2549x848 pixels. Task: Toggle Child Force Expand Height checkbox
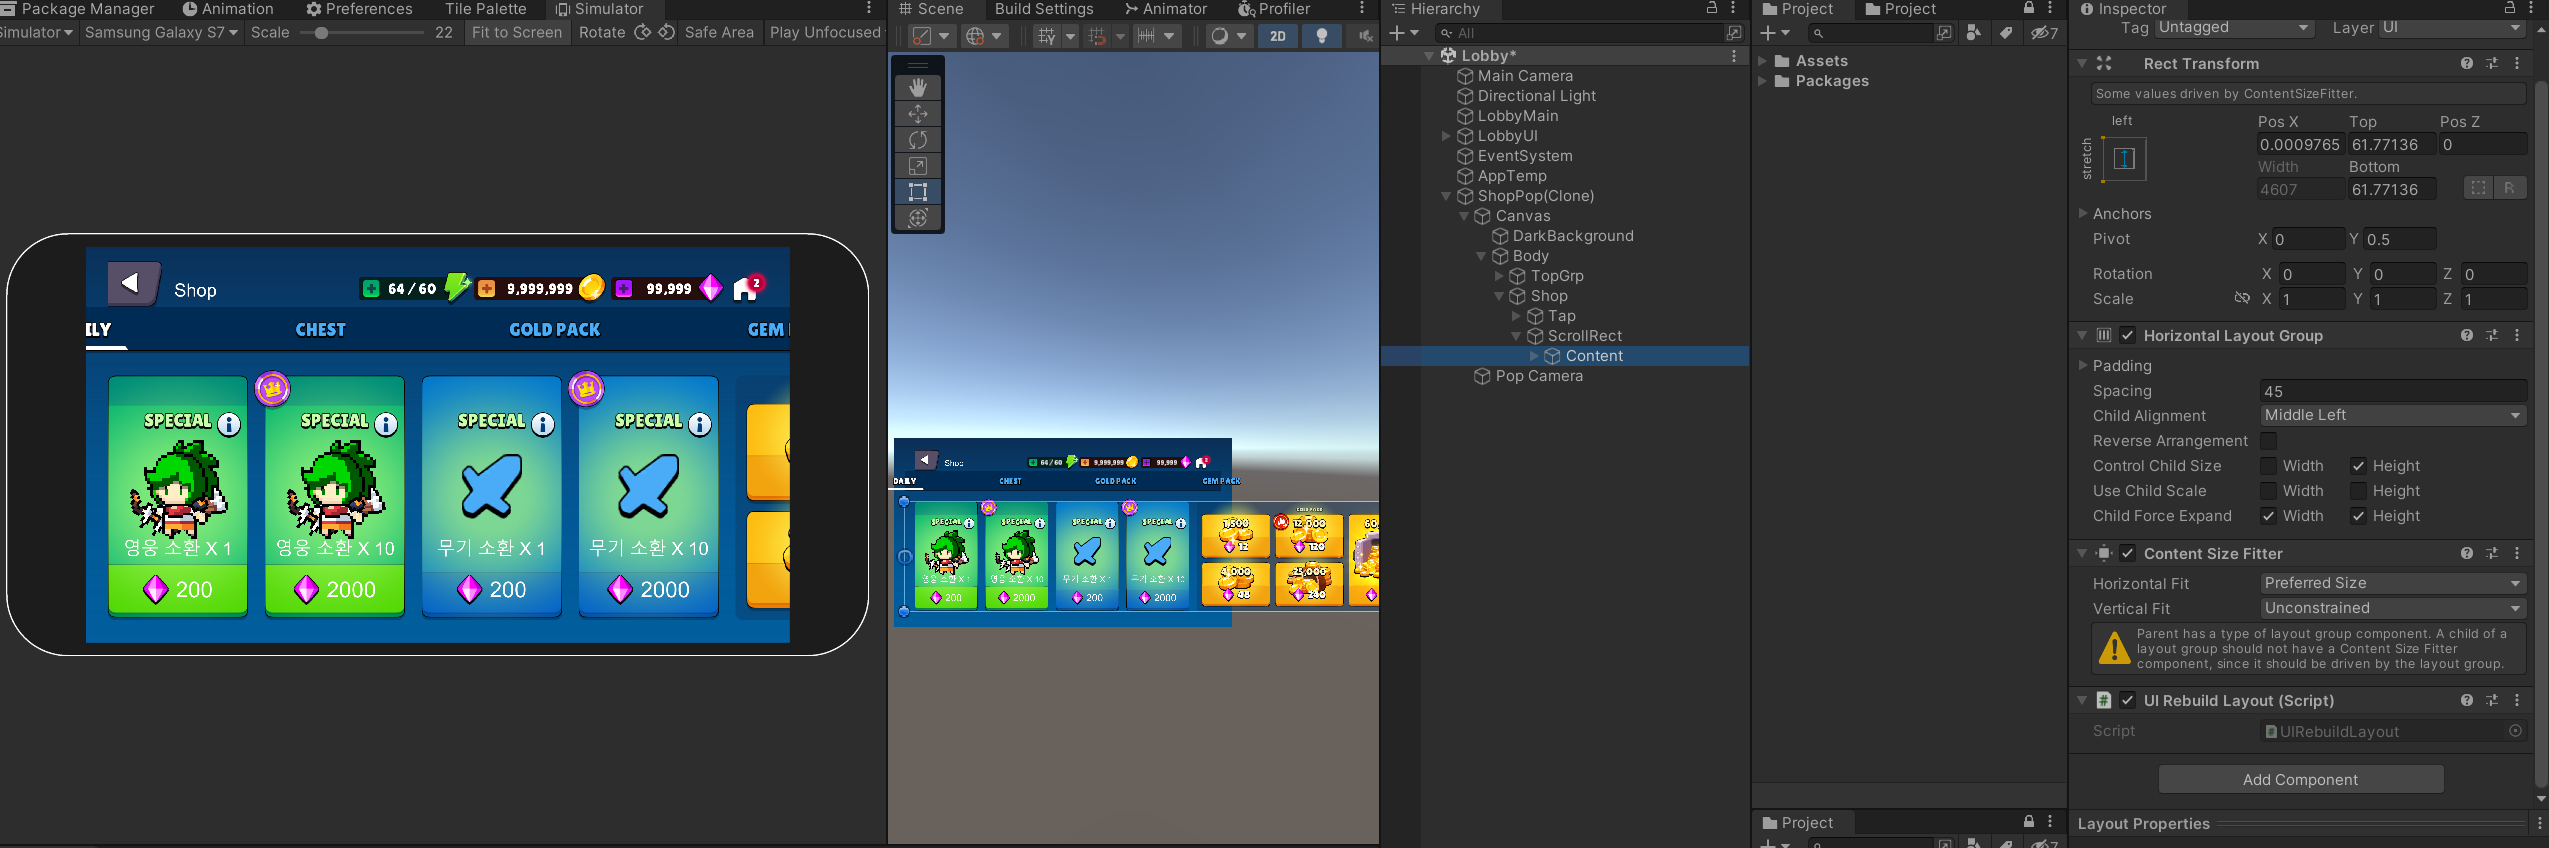(x=2358, y=516)
